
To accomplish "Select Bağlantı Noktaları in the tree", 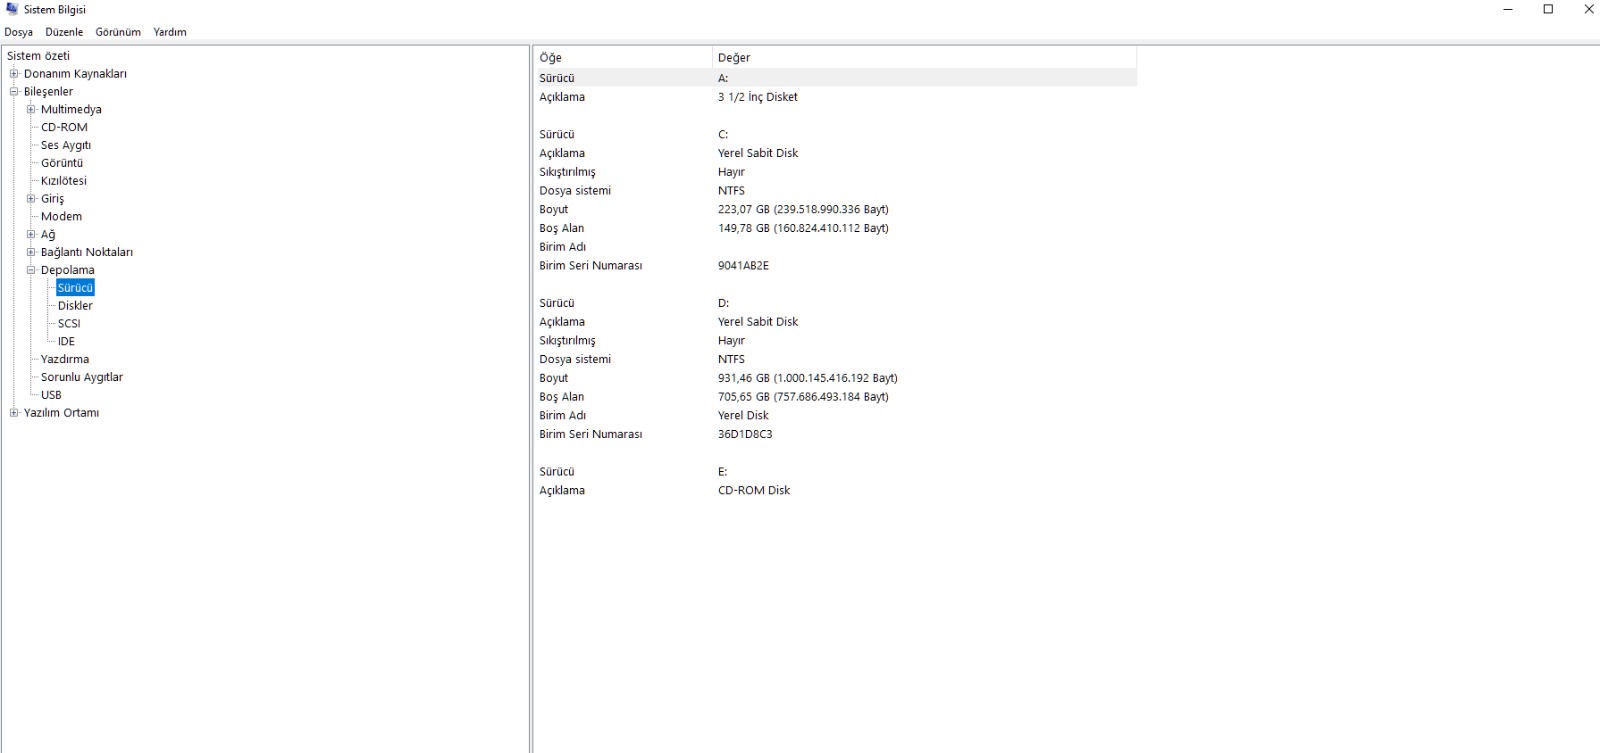I will [x=87, y=253].
